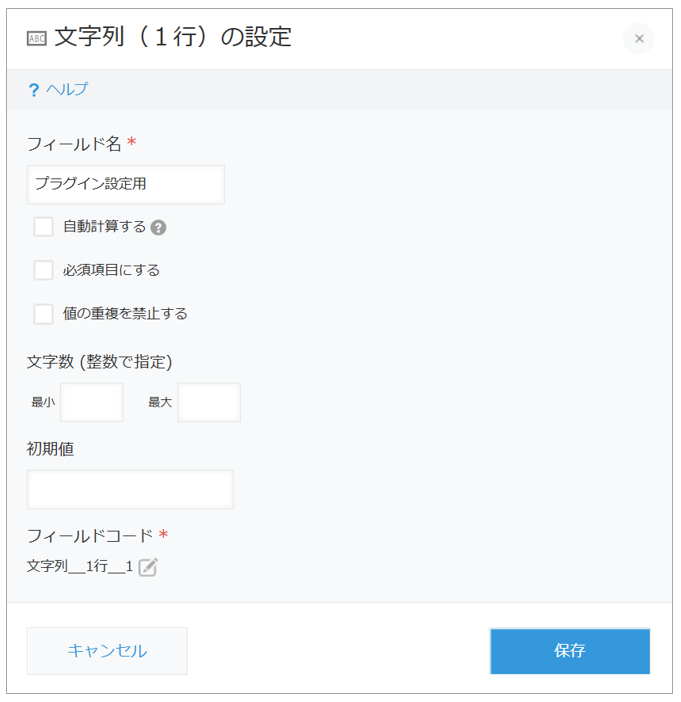
Task: Focus the 初期値 text box
Action: tap(130, 489)
